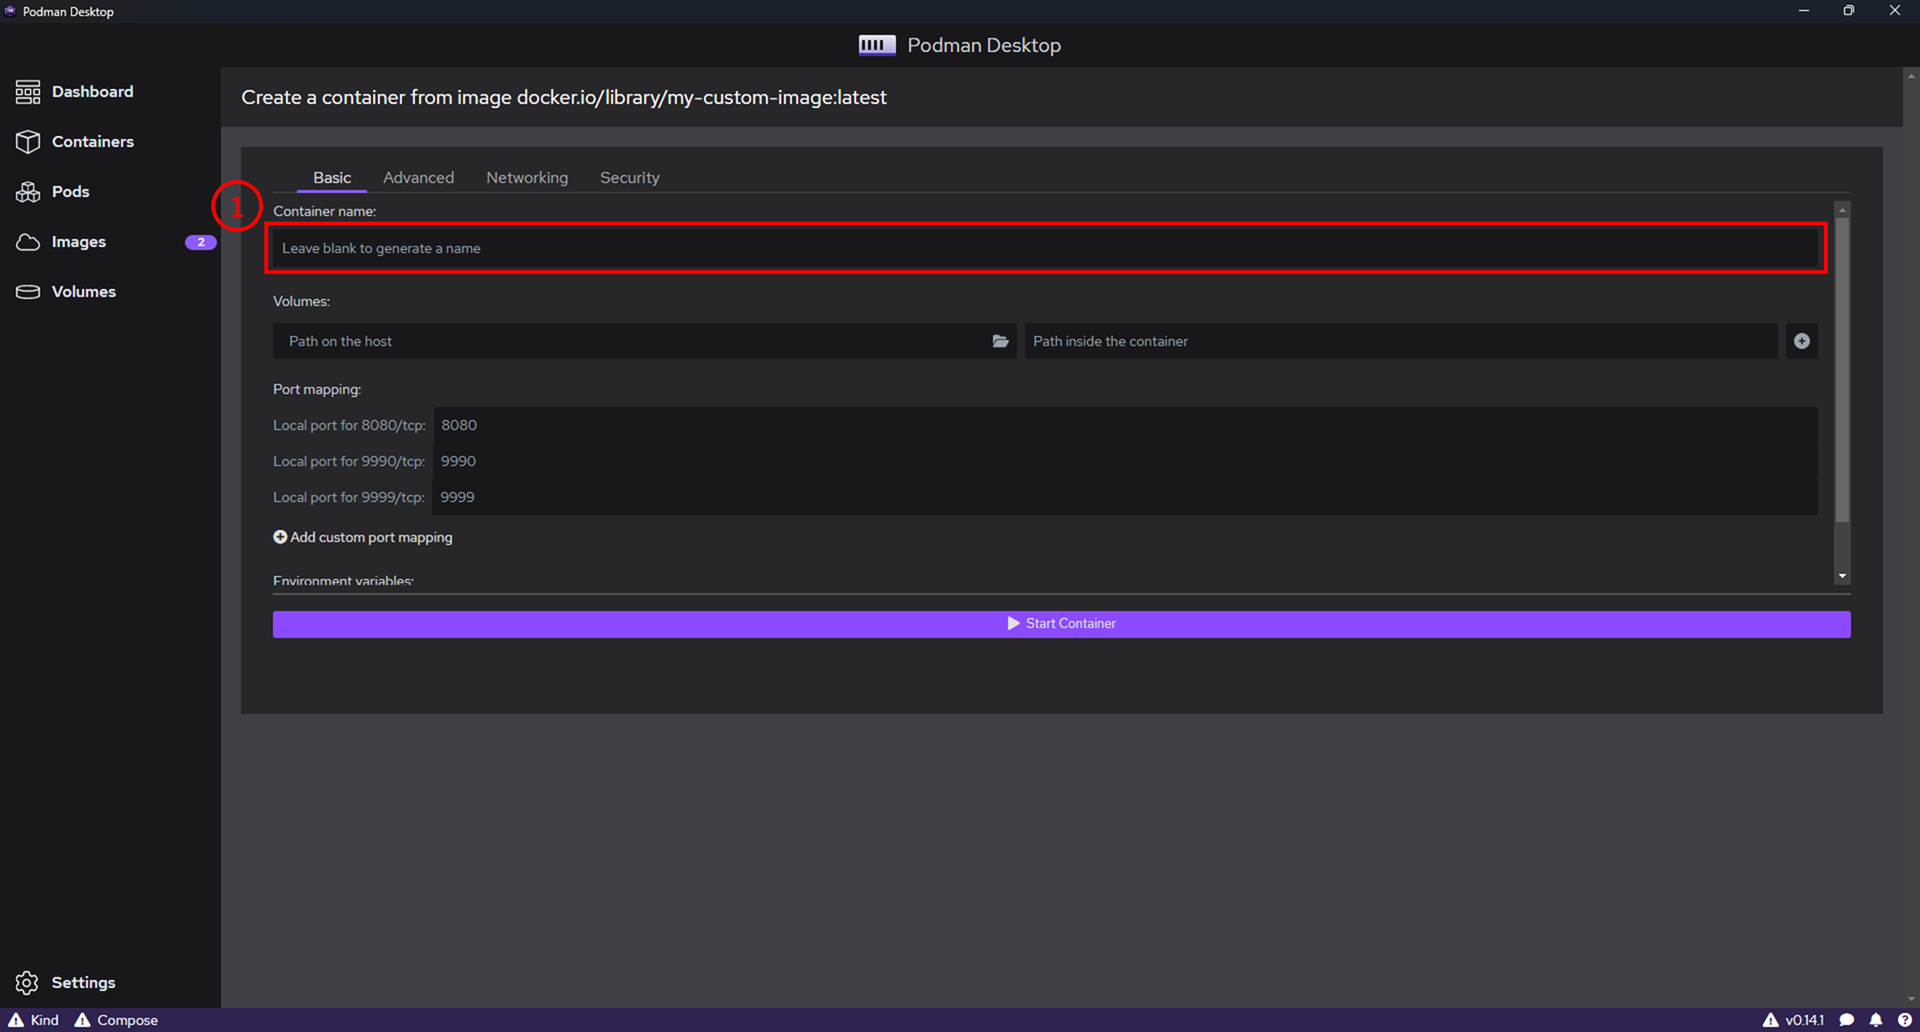1920x1032 pixels.
Task: Click the local port field for 9999/tcp
Action: click(x=1125, y=497)
